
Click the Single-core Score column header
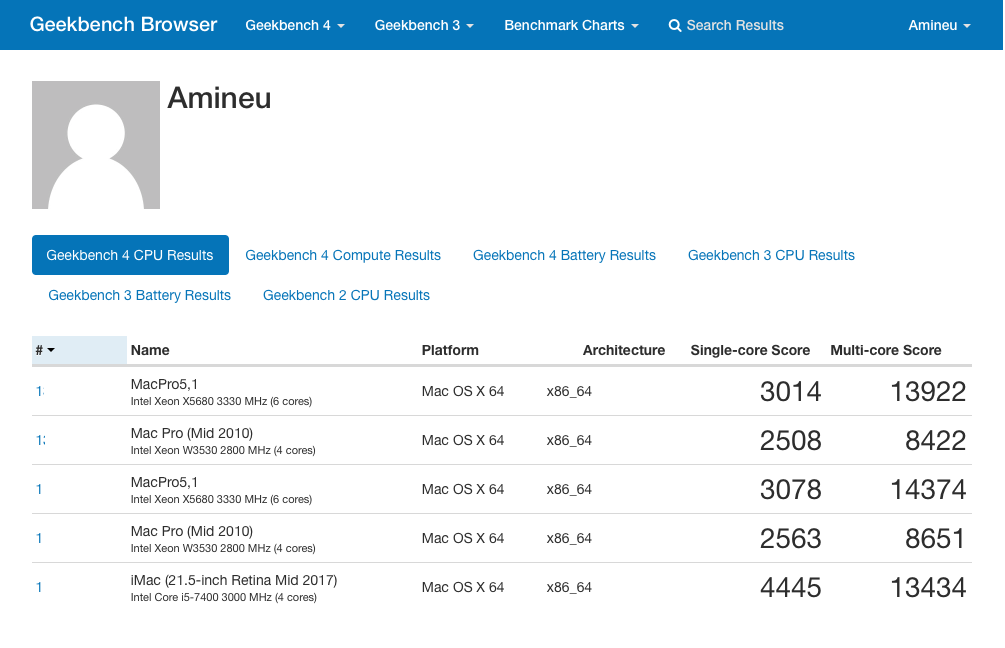point(750,350)
